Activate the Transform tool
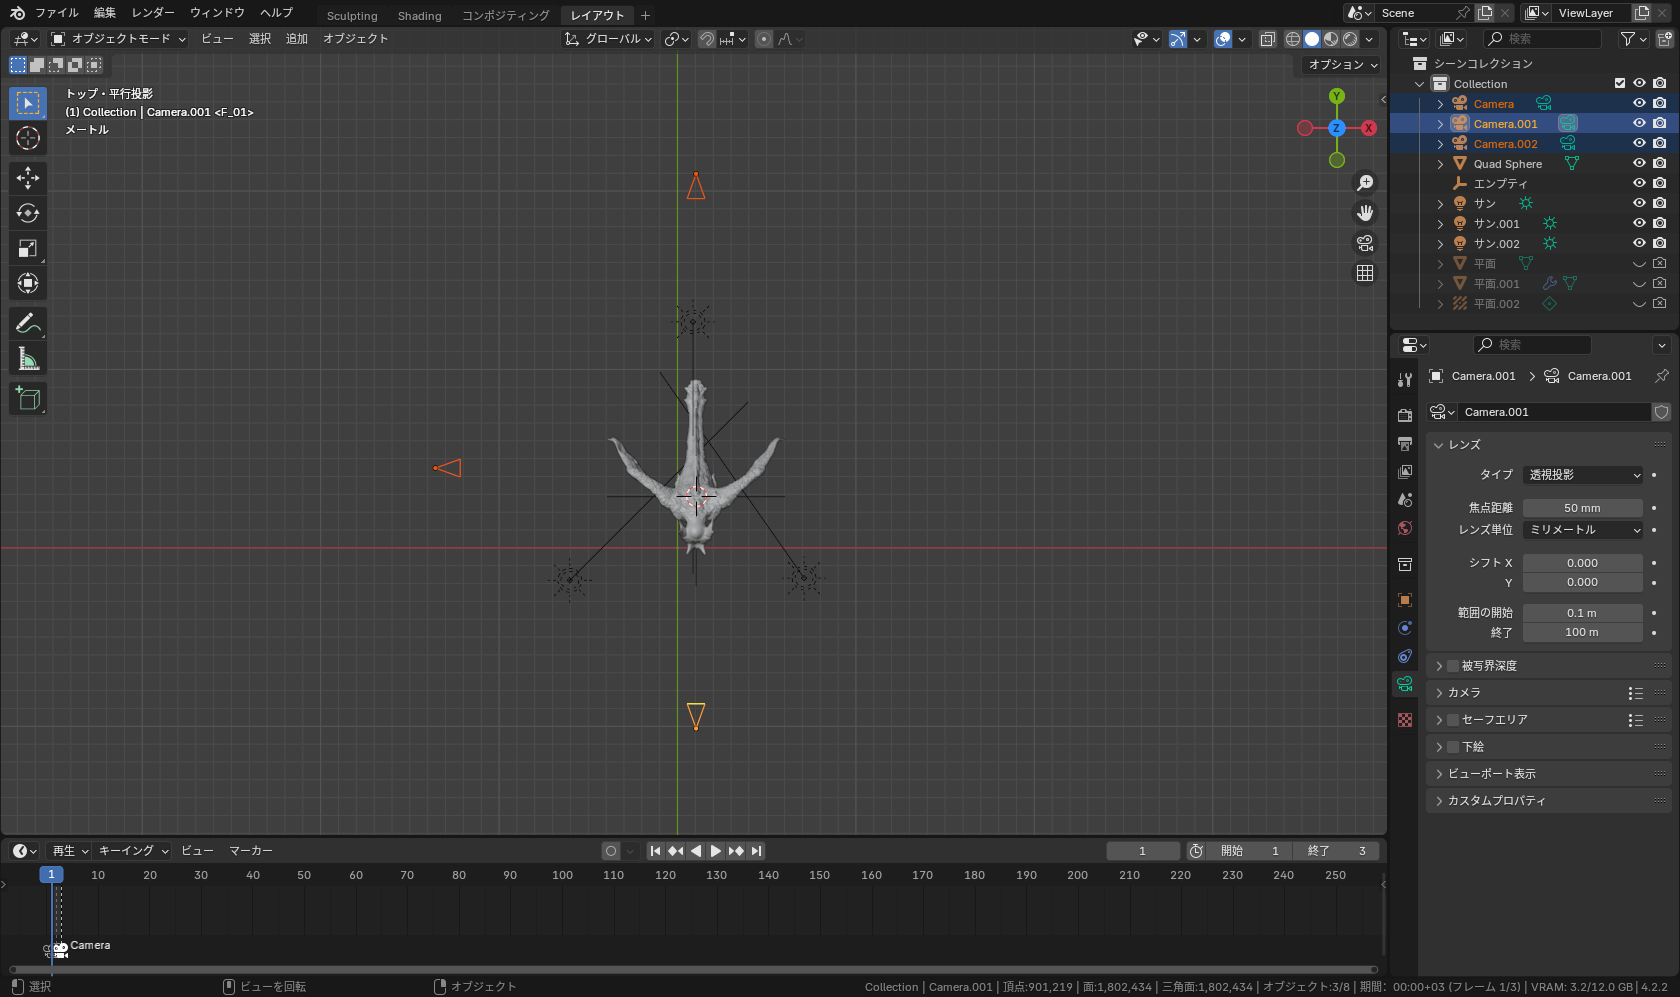Viewport: 1680px width, 997px height. [x=28, y=283]
